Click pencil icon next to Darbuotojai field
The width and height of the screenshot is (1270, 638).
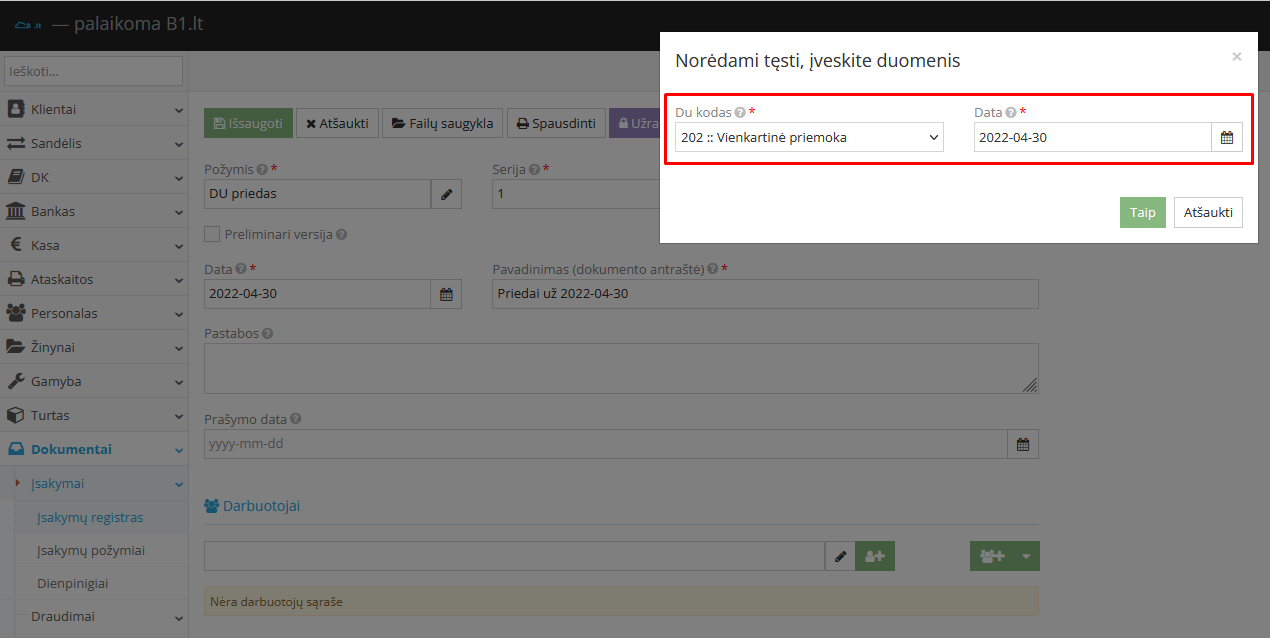840,556
